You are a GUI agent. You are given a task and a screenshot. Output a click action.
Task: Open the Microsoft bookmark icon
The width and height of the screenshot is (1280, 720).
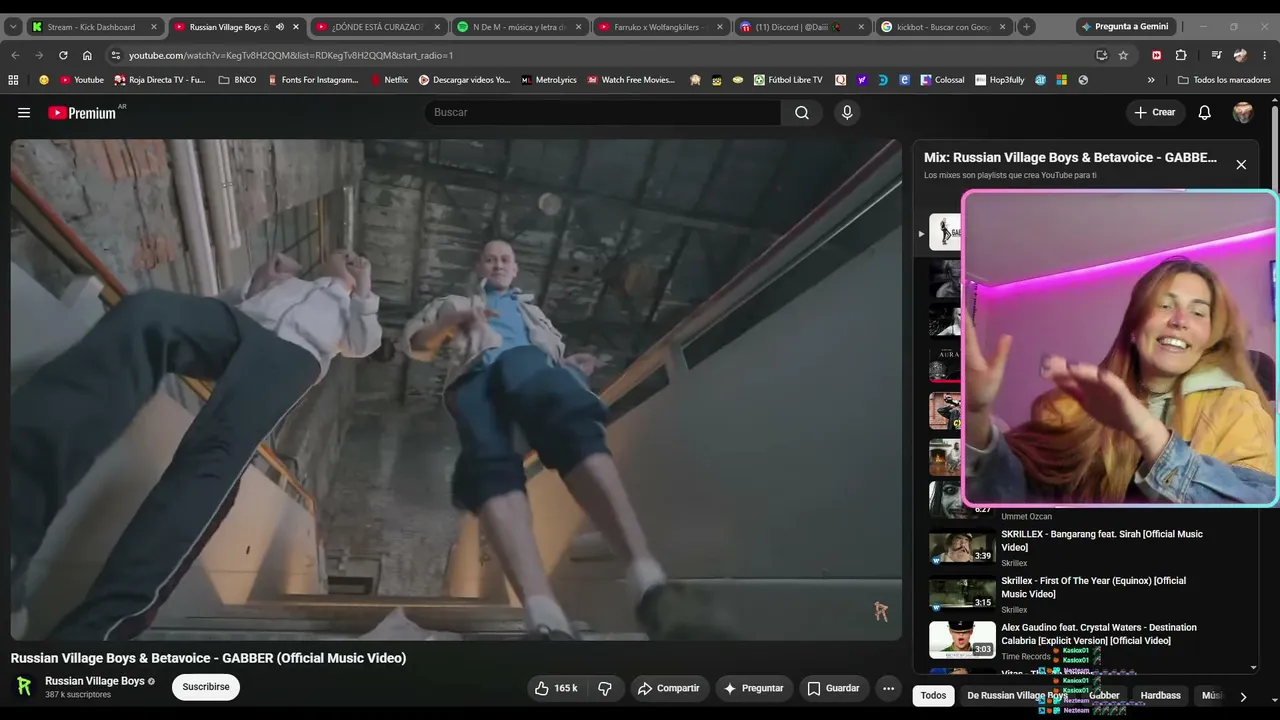pos(1061,80)
